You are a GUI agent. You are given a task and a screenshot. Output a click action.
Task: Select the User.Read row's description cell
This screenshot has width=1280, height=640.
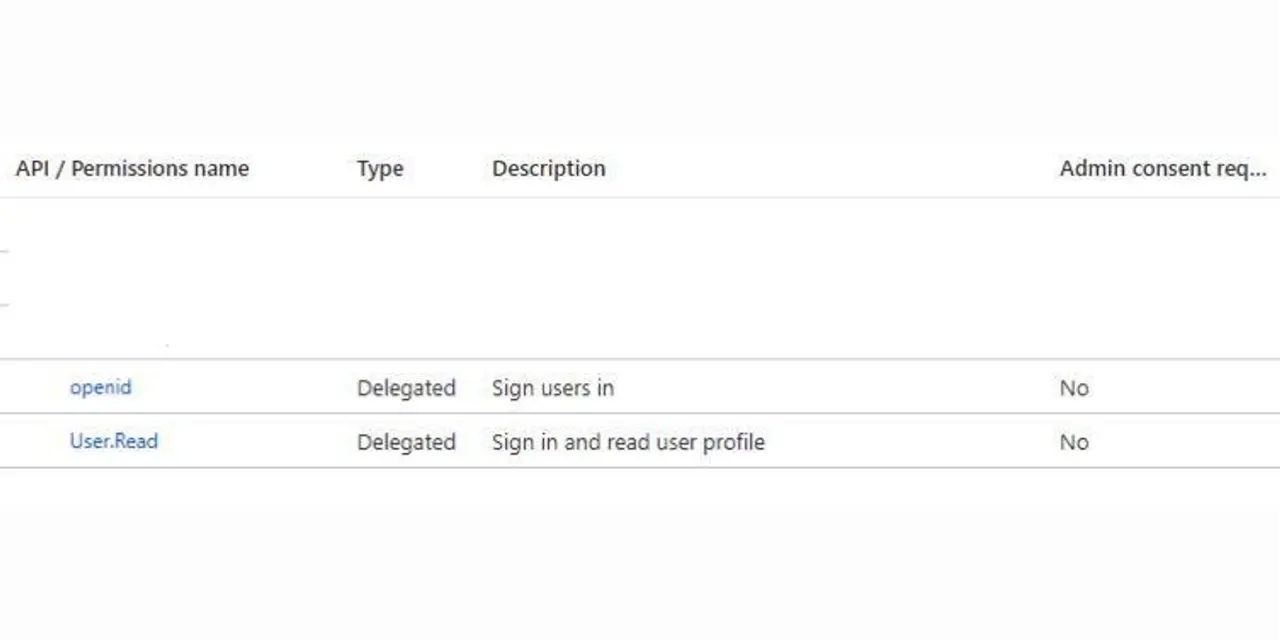click(x=628, y=442)
